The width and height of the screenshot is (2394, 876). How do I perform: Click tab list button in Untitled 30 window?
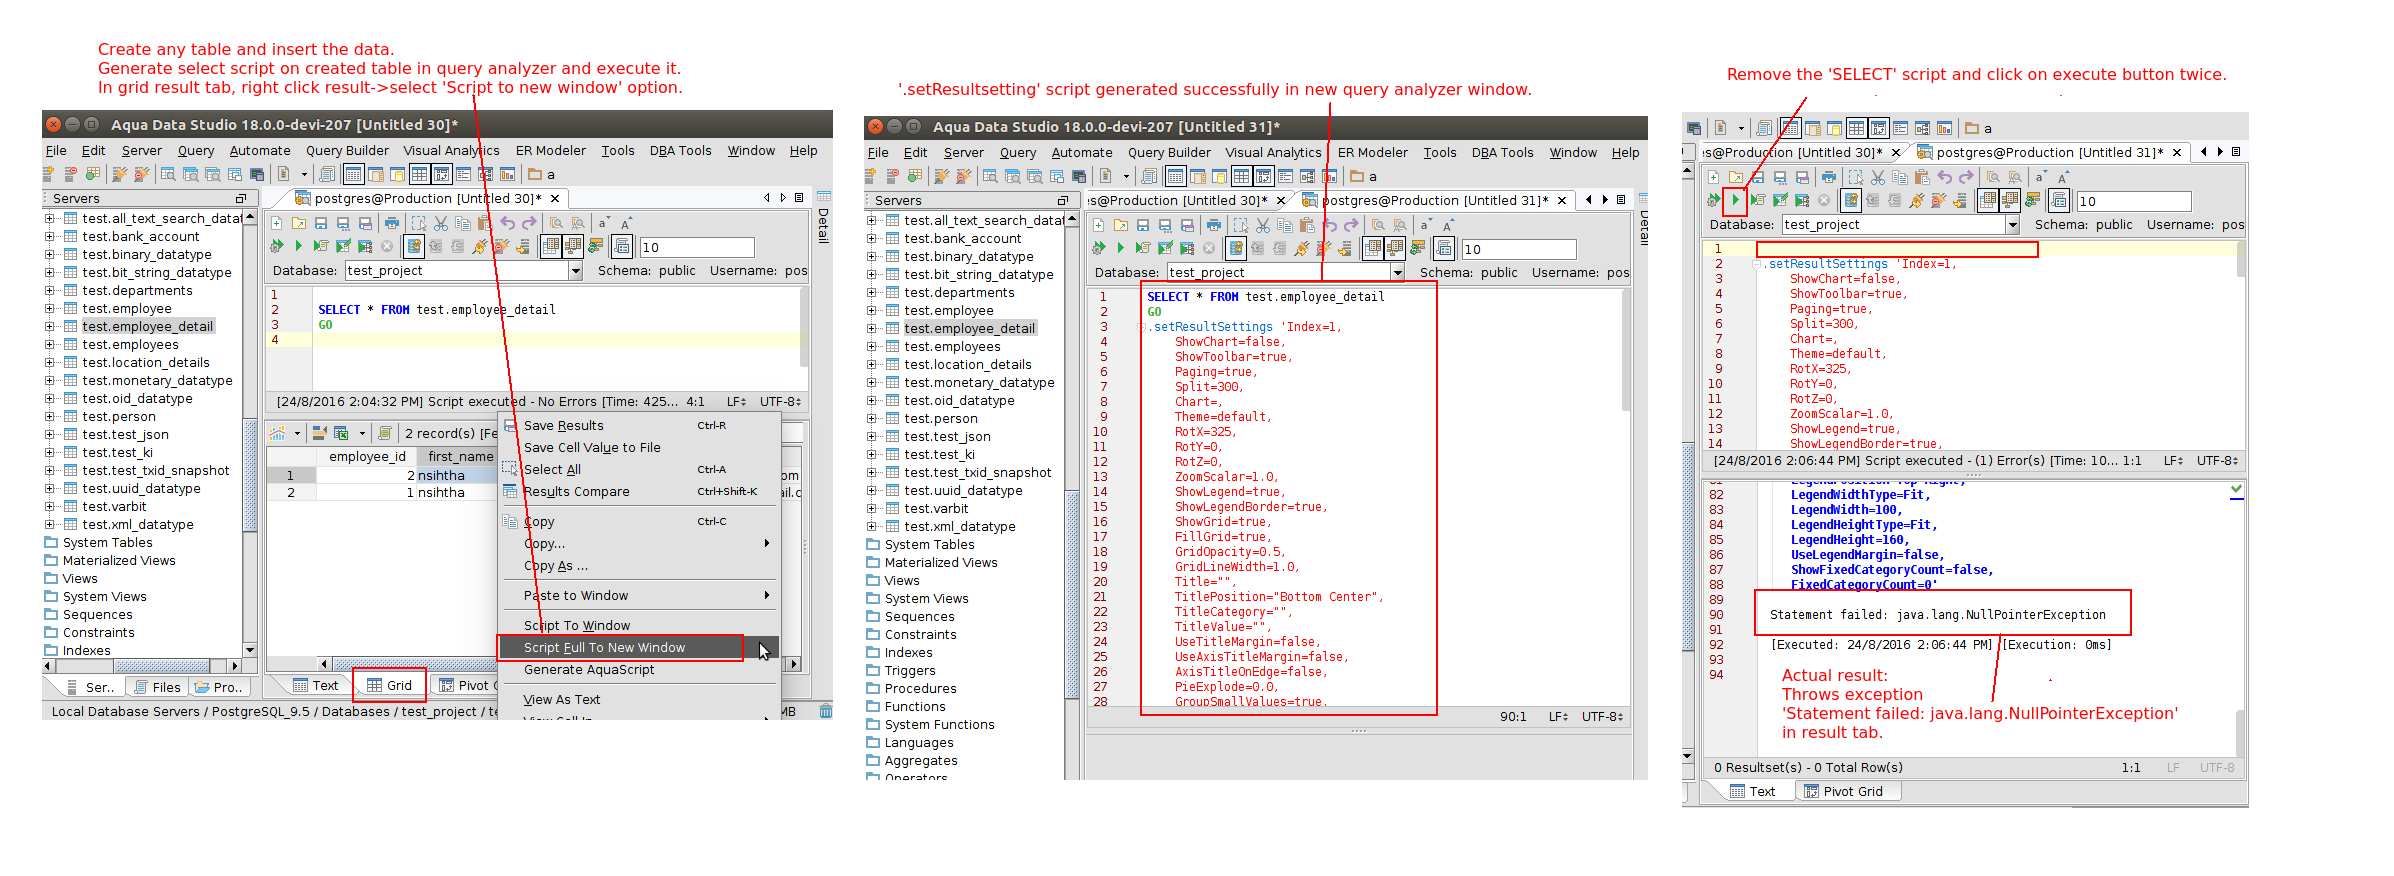pyautogui.click(x=799, y=198)
